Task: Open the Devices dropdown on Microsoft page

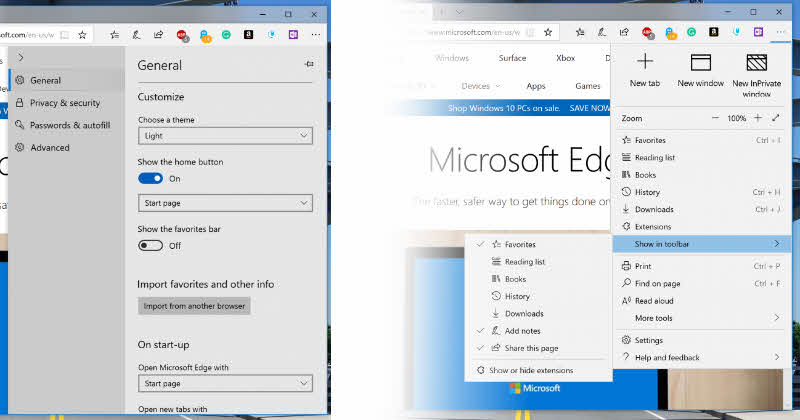Action: (x=481, y=86)
